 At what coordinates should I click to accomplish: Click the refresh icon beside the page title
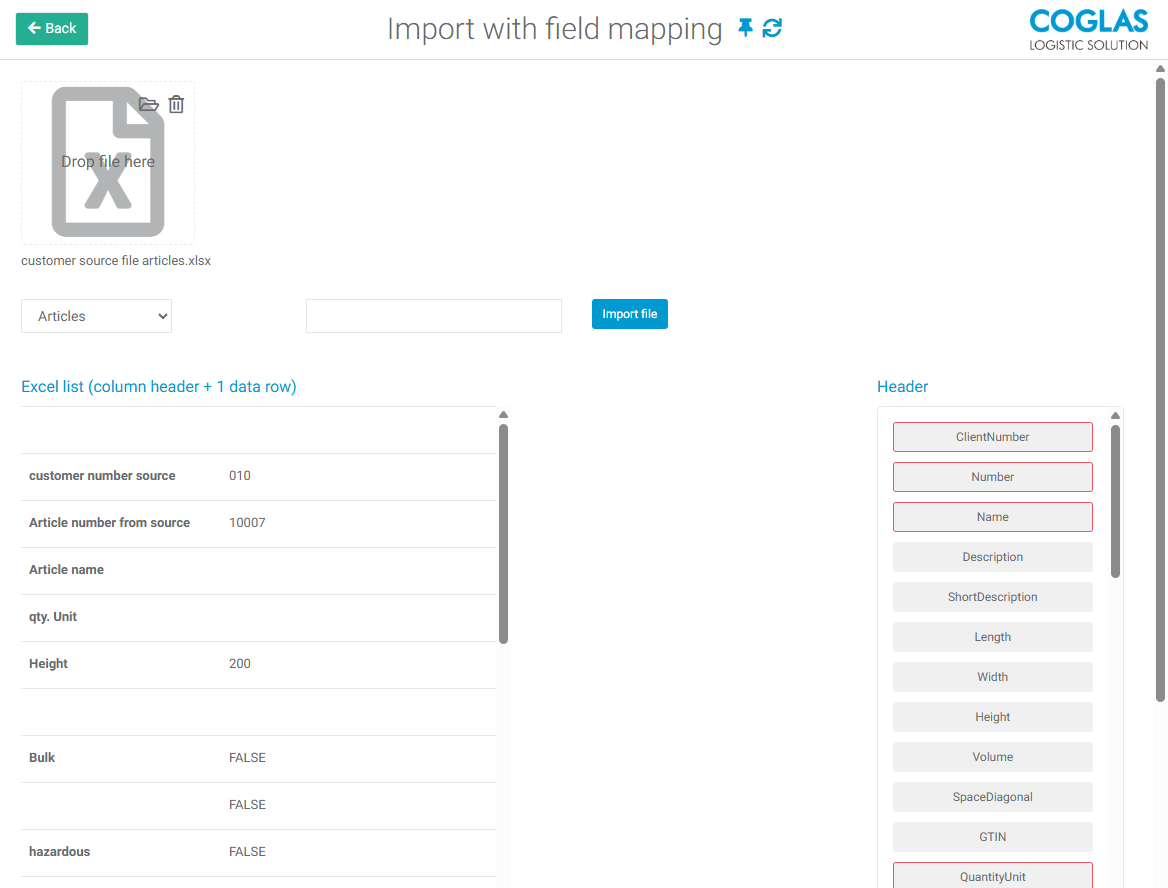772,28
